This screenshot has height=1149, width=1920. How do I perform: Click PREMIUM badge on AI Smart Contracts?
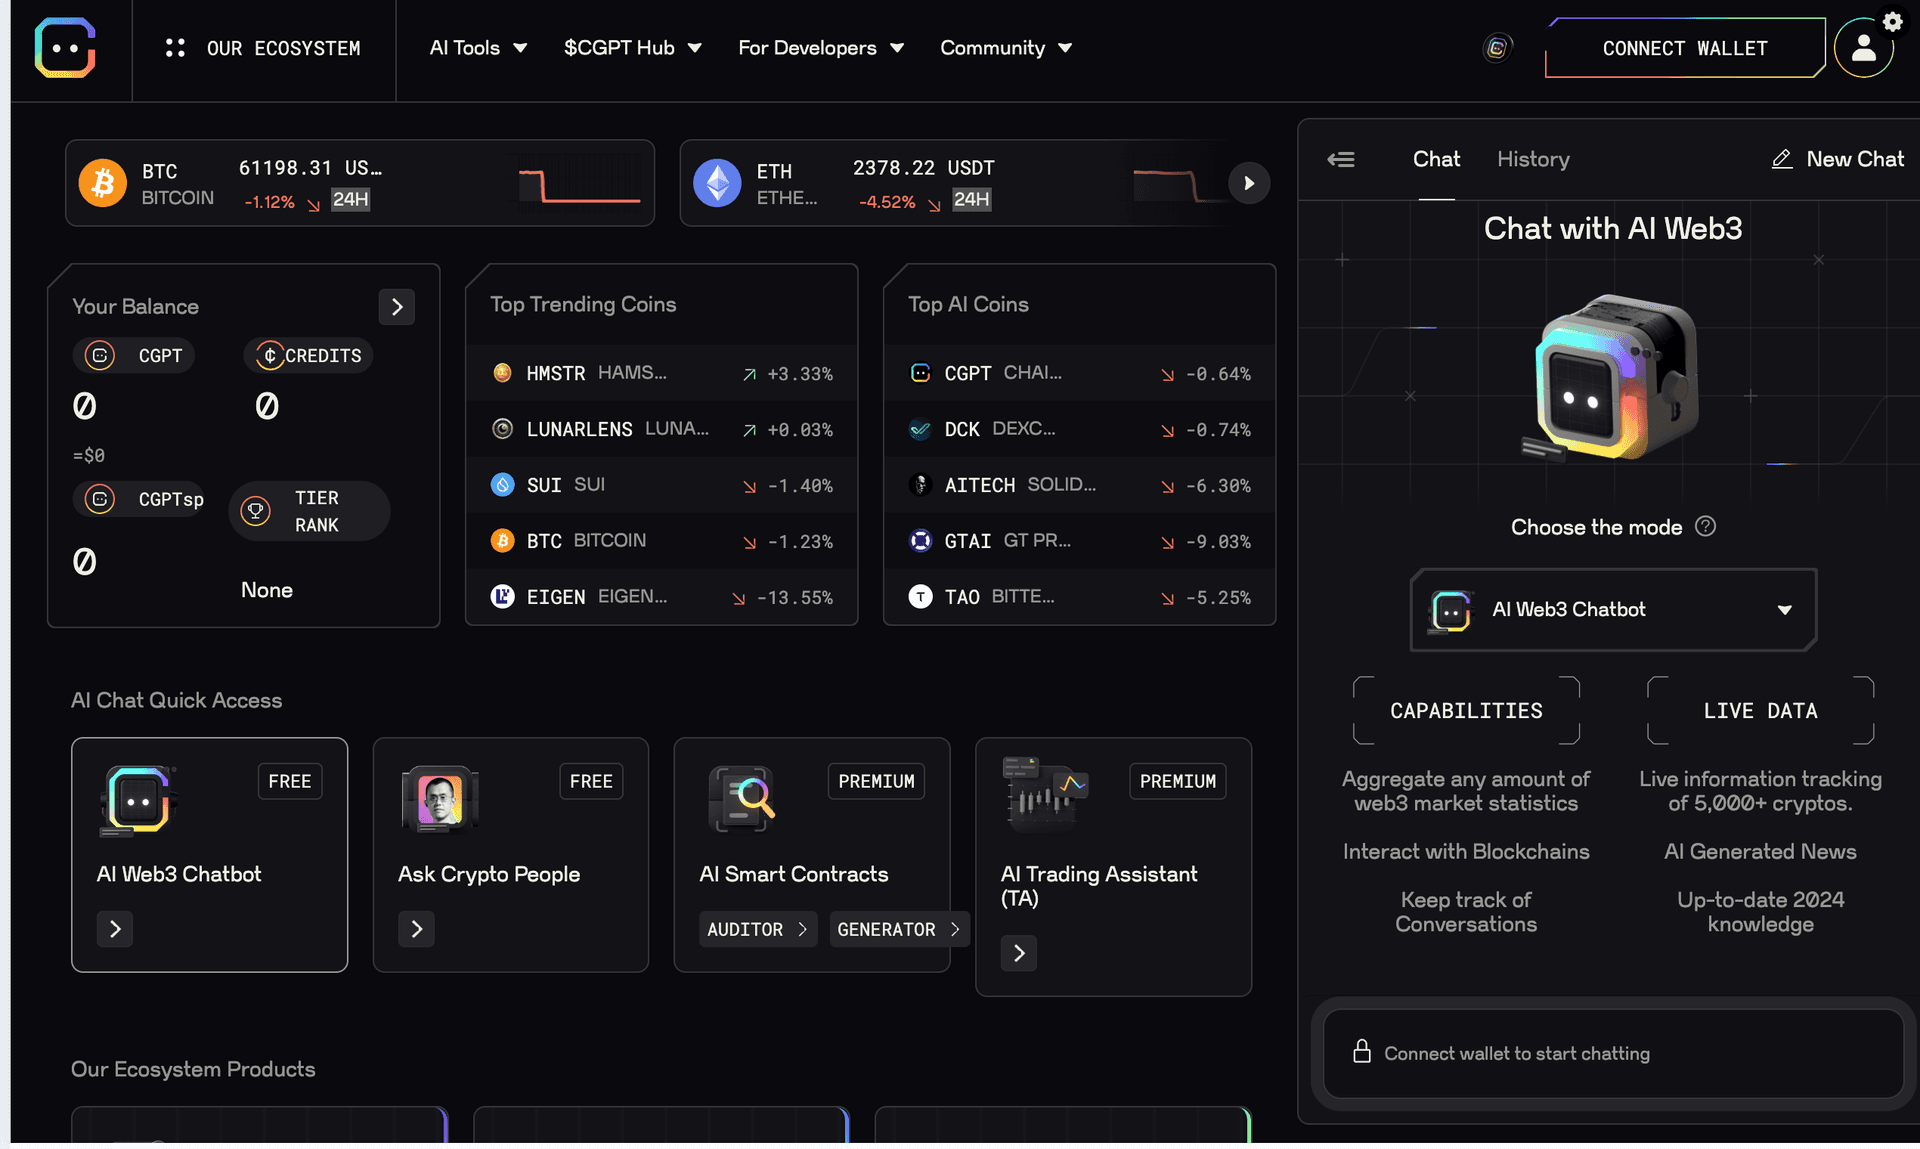pos(876,781)
